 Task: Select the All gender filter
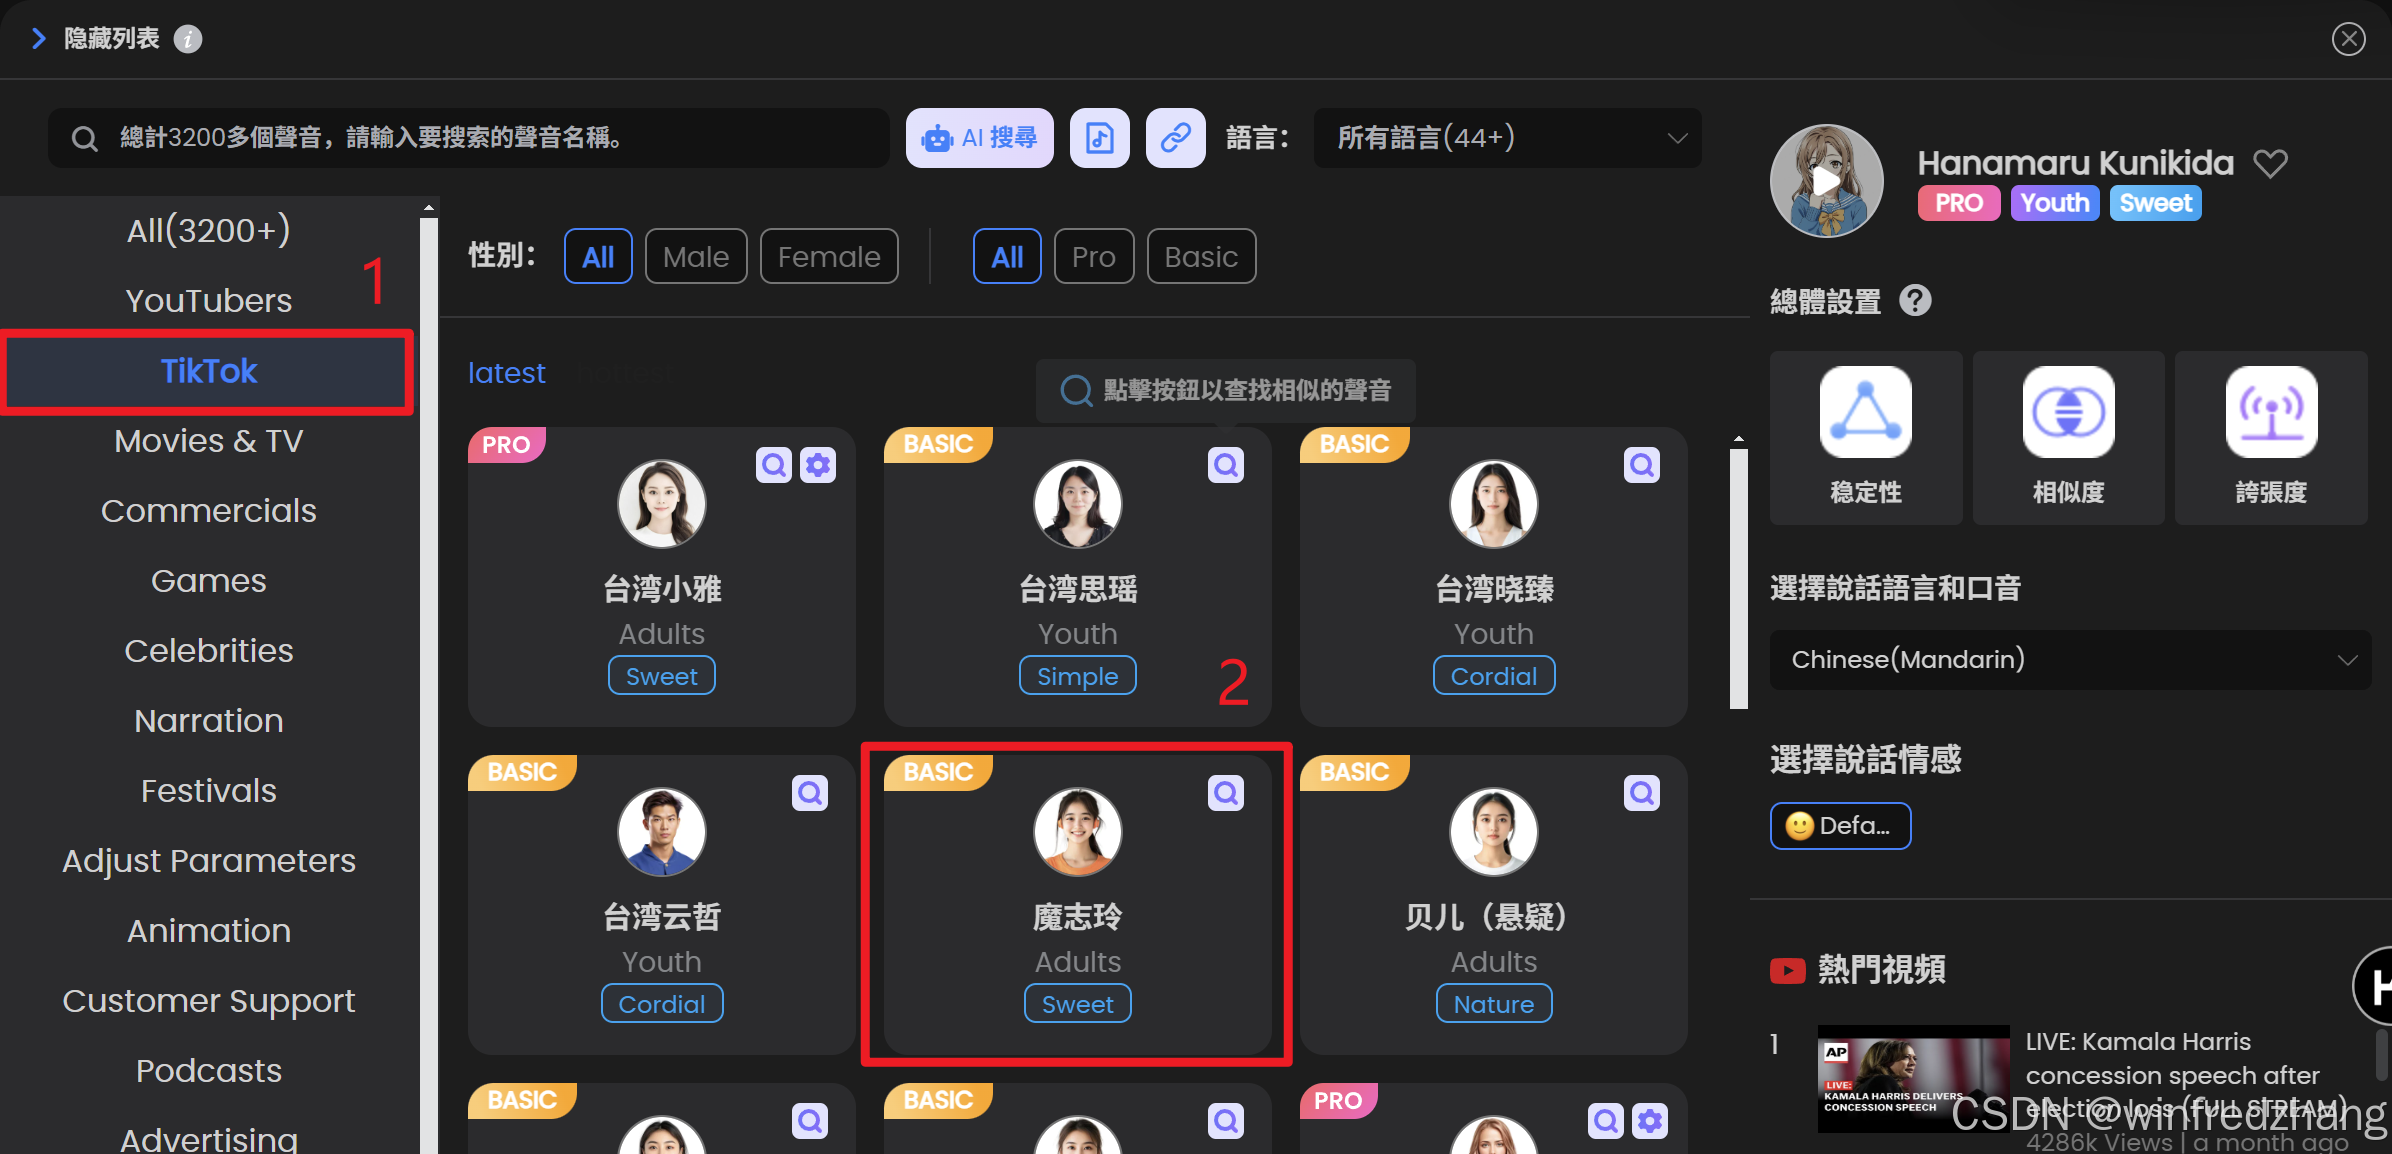[x=598, y=257]
